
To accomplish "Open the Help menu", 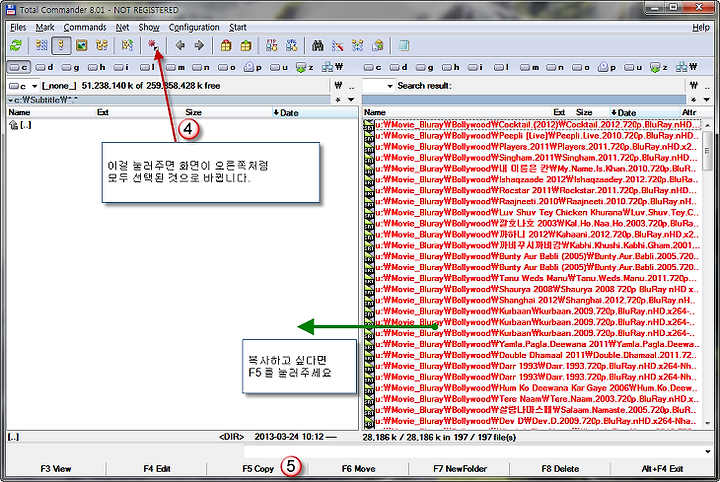I will click(701, 28).
